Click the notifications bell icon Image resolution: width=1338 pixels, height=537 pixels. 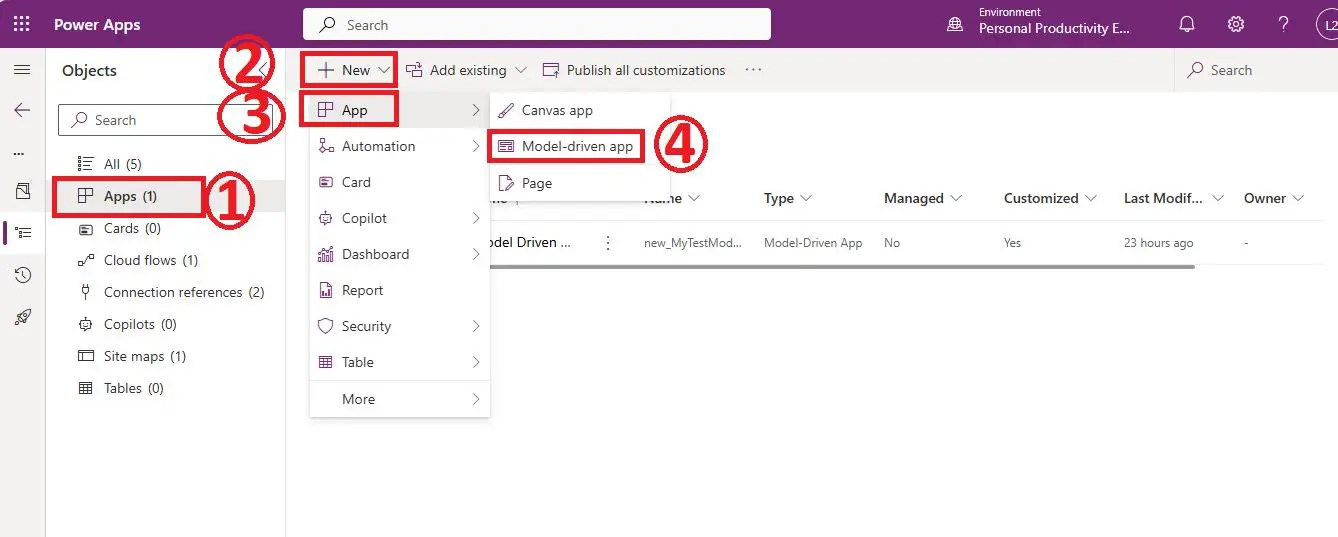[x=1187, y=24]
